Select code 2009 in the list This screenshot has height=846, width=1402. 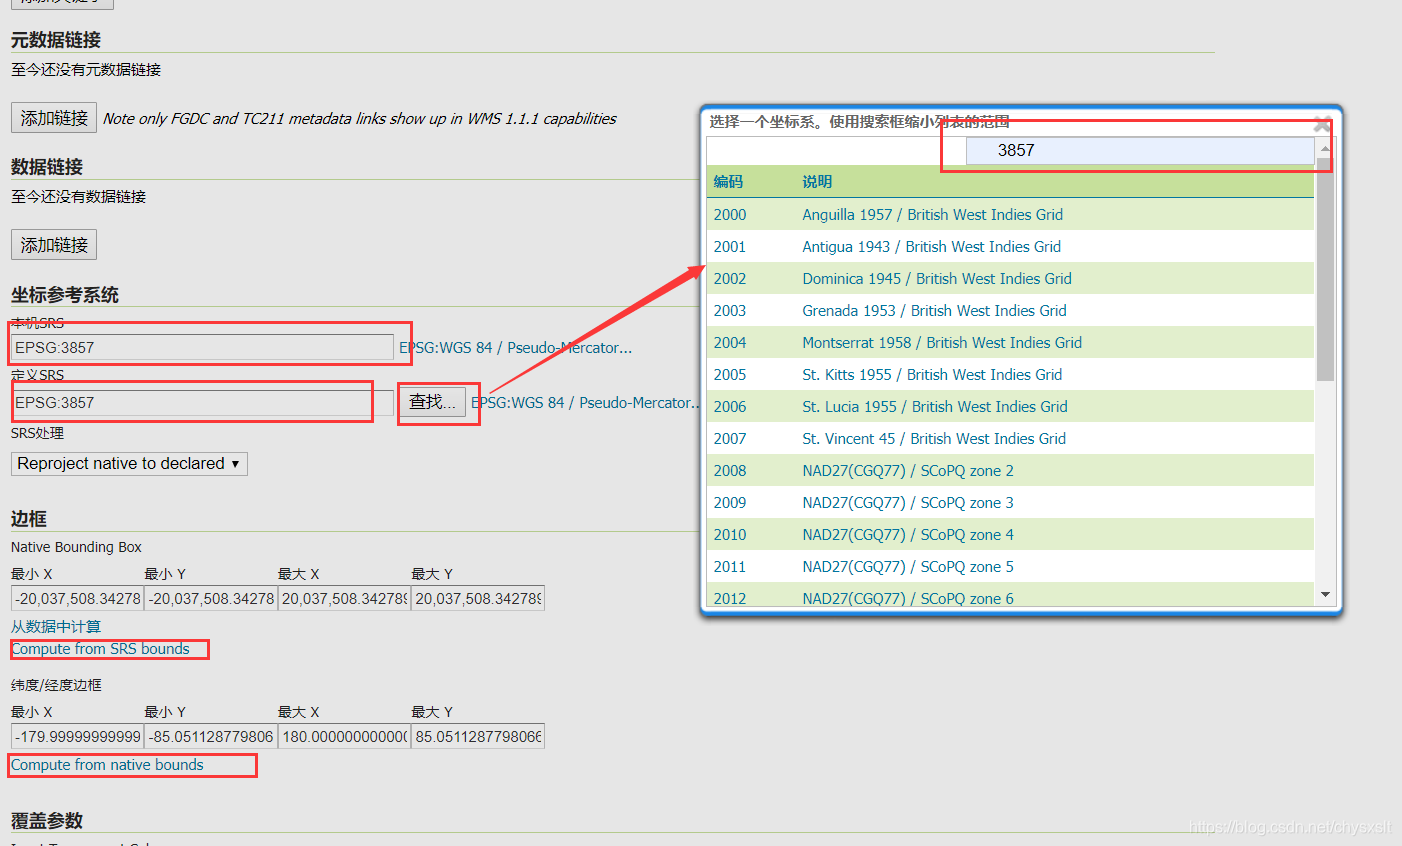click(x=730, y=502)
